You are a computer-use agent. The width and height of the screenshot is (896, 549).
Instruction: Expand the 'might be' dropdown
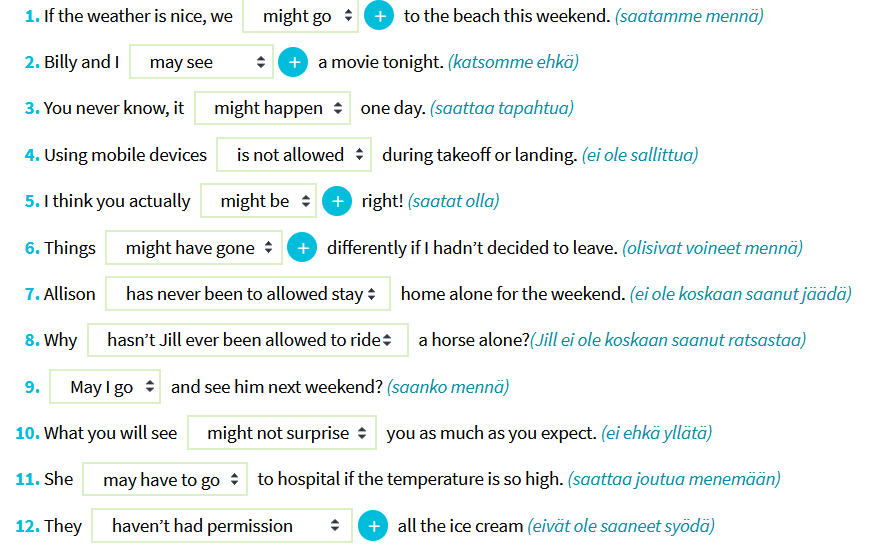pos(259,201)
